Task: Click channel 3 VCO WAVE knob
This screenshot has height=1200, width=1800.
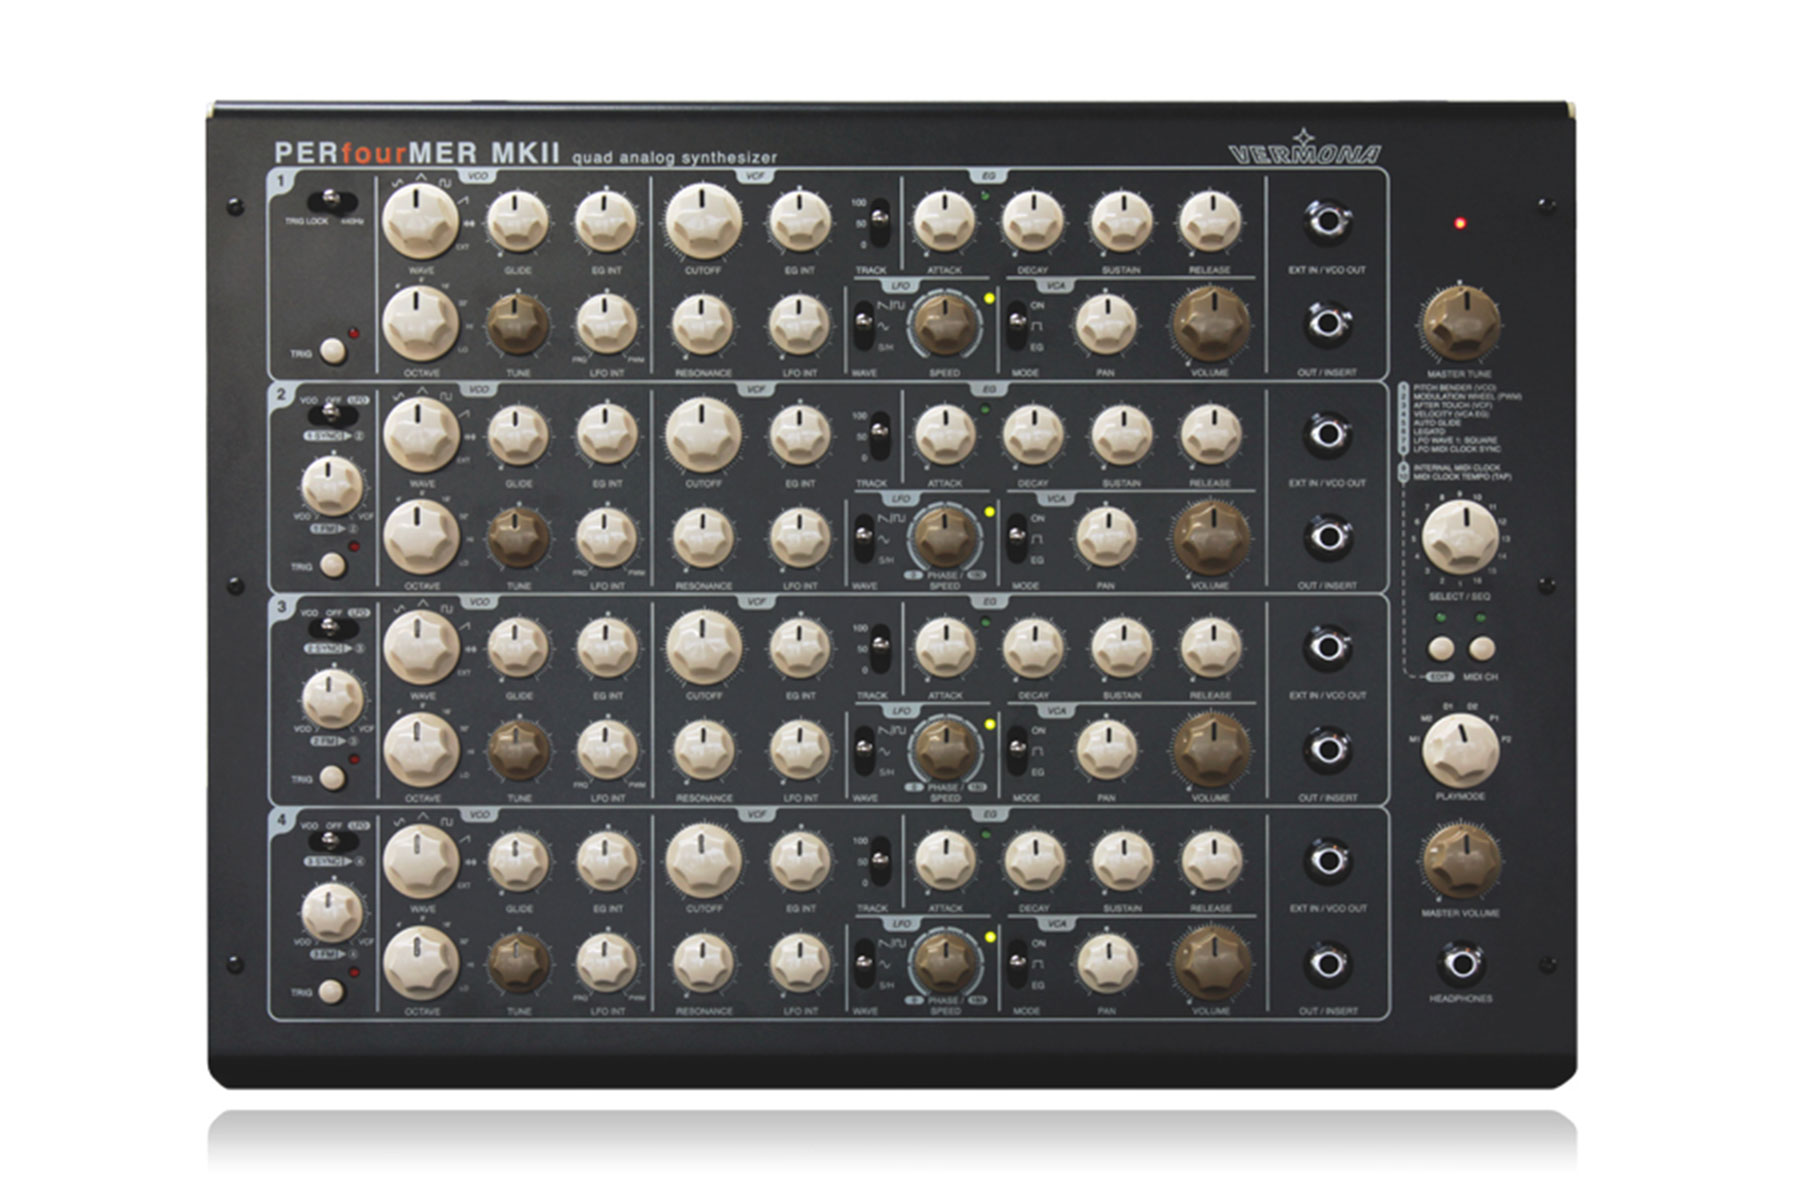Action: (422, 647)
